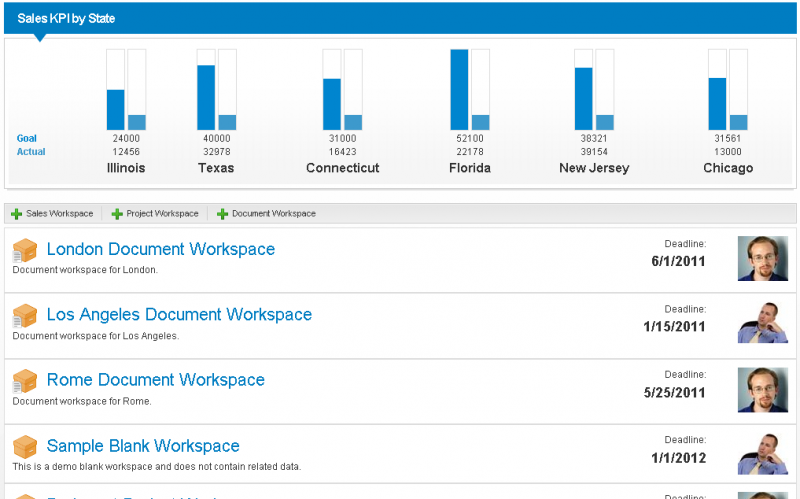The height and width of the screenshot is (499, 800).
Task: Click the deadline date 1/15/2011
Action: coord(674,327)
